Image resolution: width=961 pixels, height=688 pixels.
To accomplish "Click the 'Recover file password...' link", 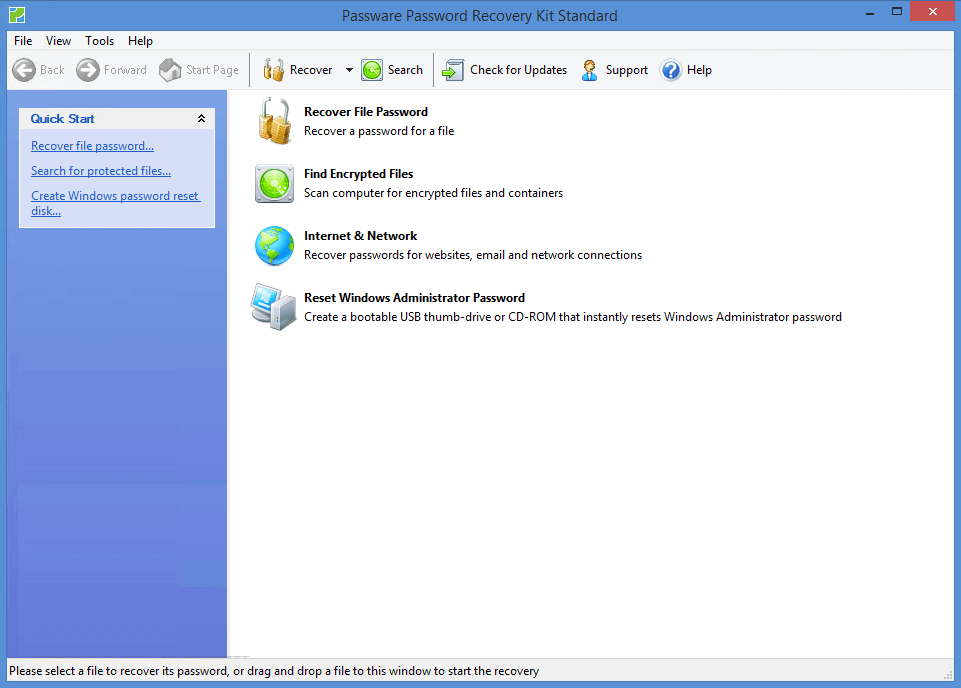I will coord(92,146).
